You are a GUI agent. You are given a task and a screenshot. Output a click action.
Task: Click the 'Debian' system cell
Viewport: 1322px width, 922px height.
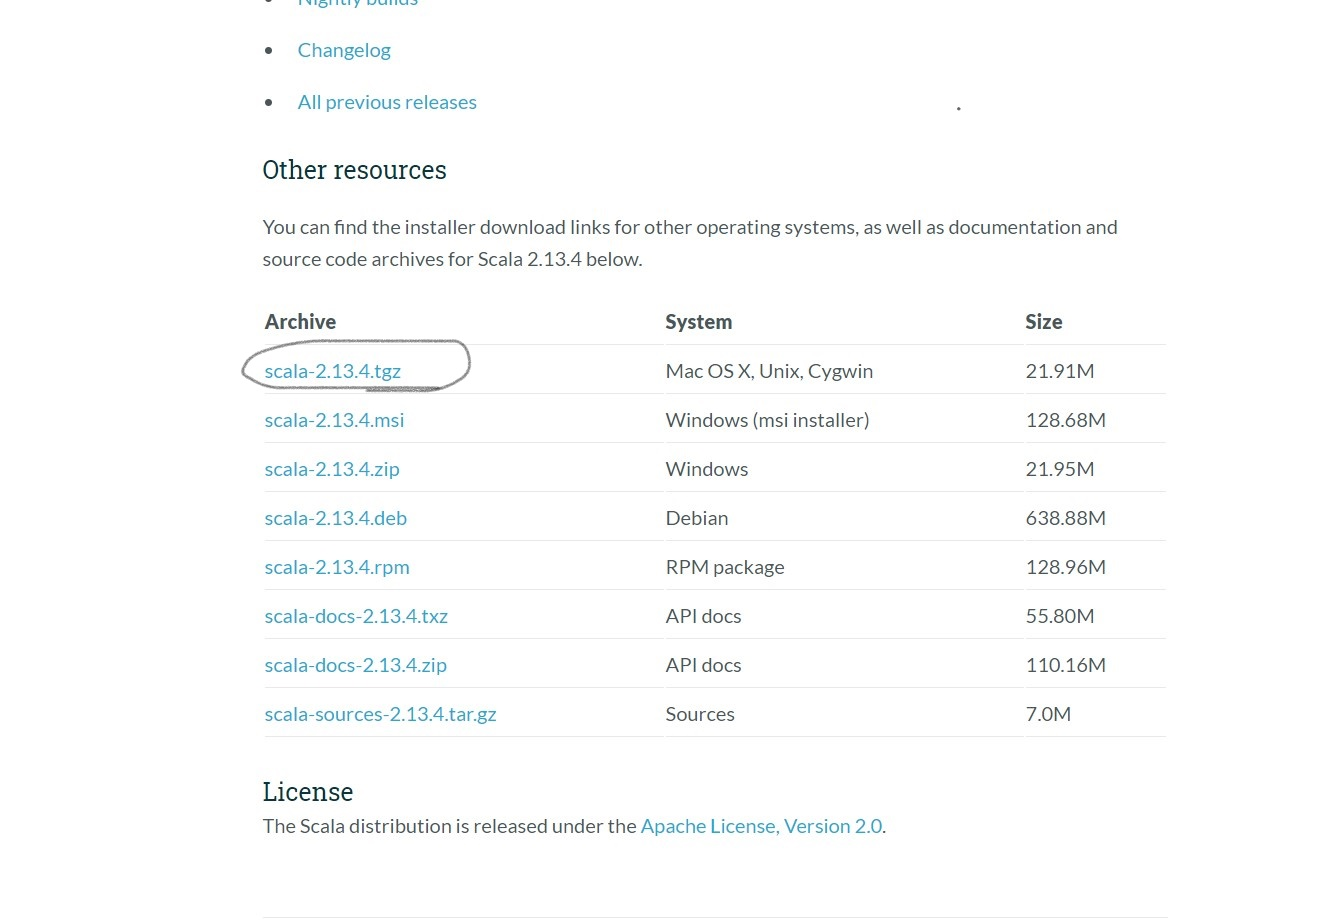tap(697, 518)
